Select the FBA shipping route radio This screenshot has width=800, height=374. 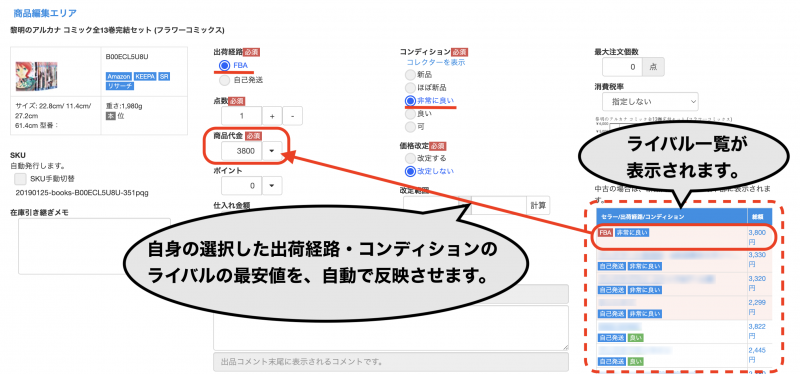click(x=224, y=65)
